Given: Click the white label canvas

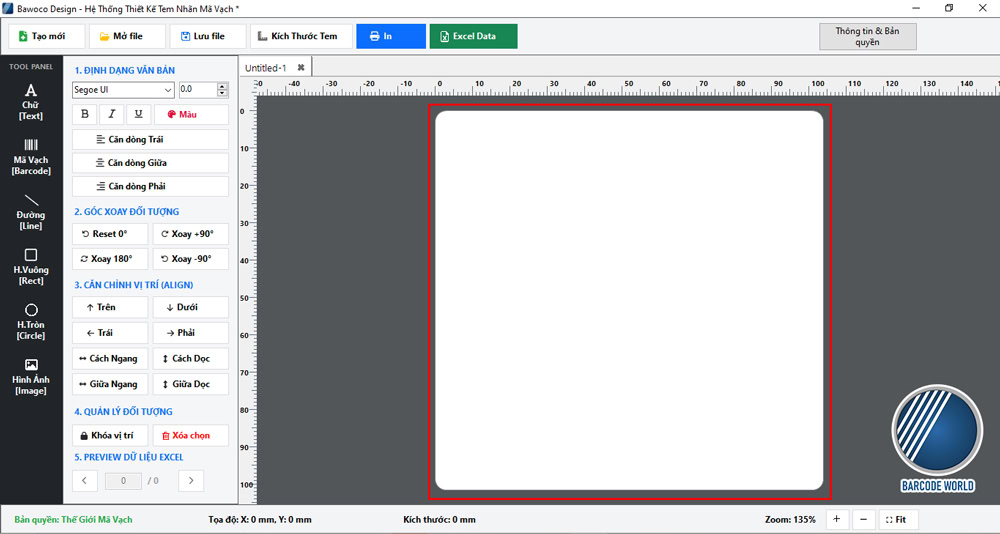Looking at the screenshot, I should [x=629, y=300].
